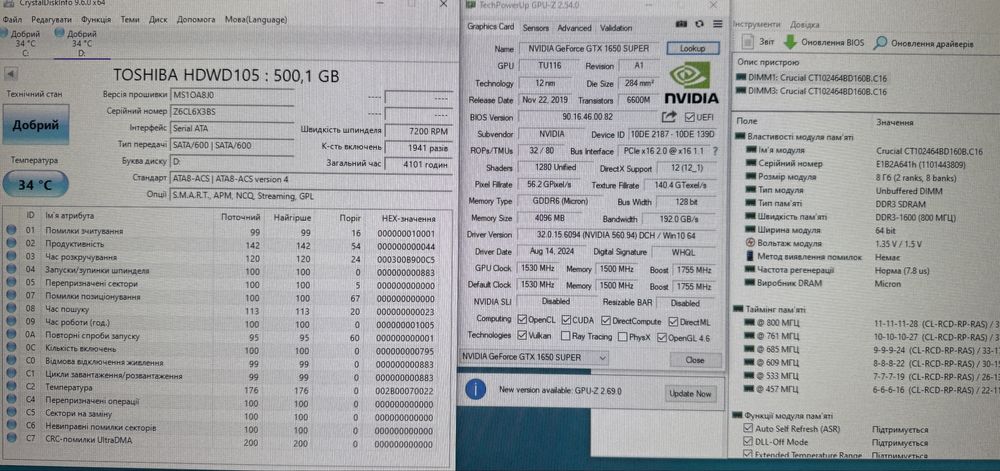
Task: Switch to the Sensors tab in GPU-Z
Action: tap(535, 28)
